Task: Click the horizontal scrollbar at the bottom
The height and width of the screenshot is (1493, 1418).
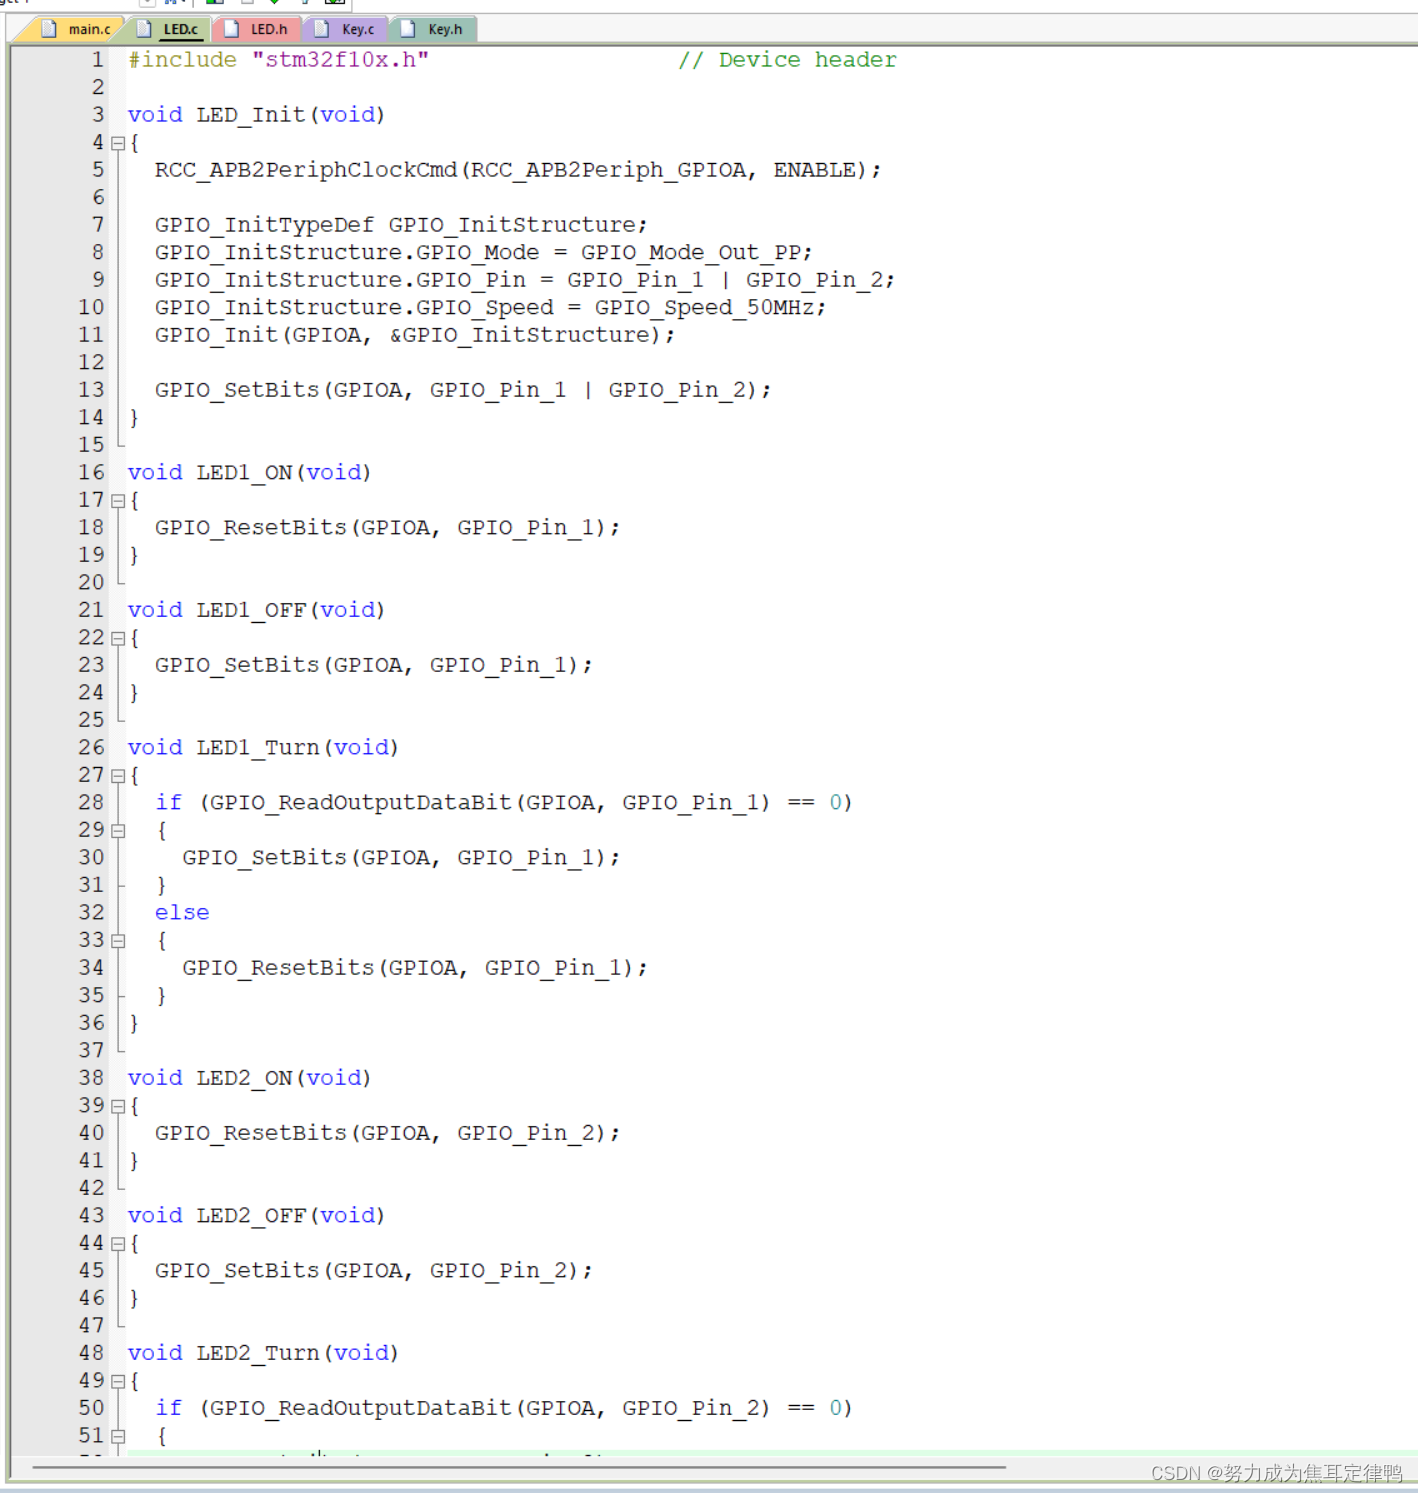Action: (518, 1467)
